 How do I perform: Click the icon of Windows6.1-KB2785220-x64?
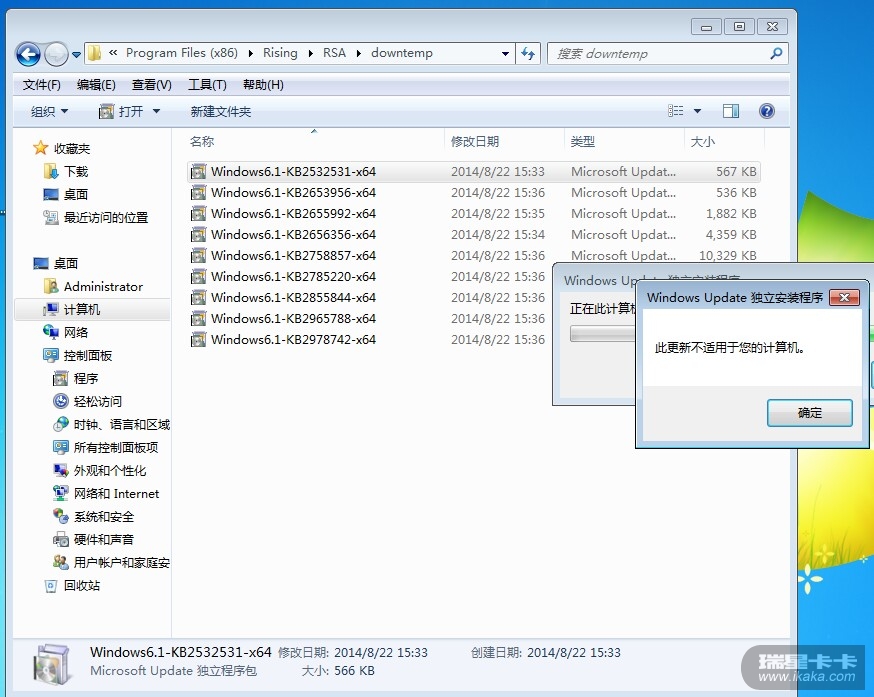point(198,277)
